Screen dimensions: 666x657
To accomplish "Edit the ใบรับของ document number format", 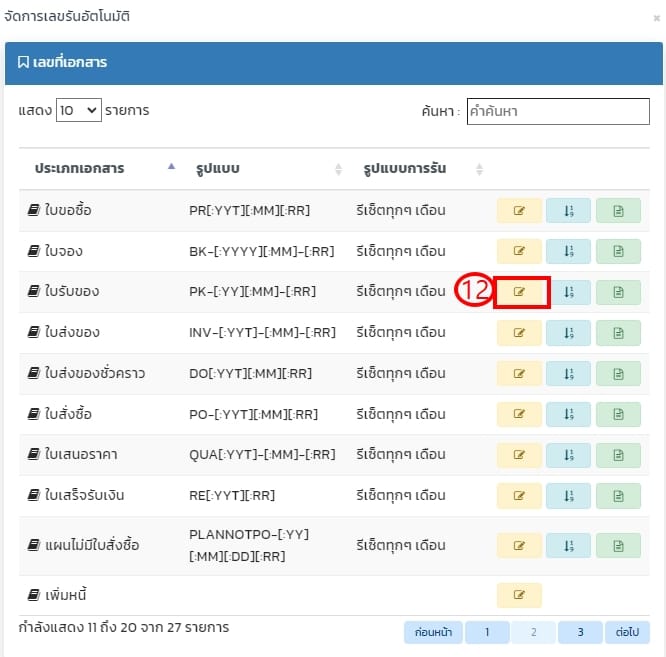I will coord(519,292).
